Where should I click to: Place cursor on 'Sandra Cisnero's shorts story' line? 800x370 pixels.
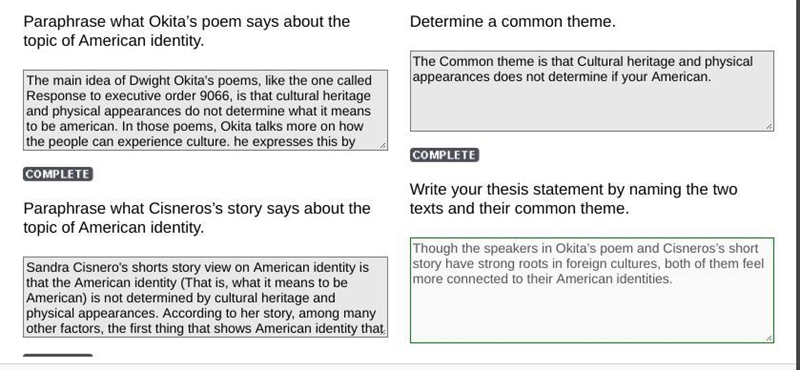[197, 267]
